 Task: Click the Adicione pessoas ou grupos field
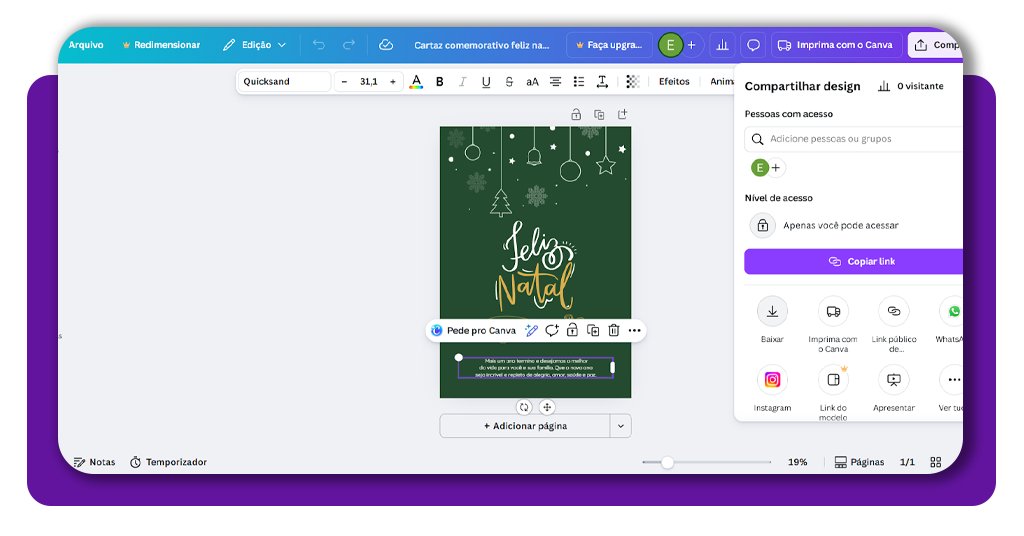click(x=860, y=139)
